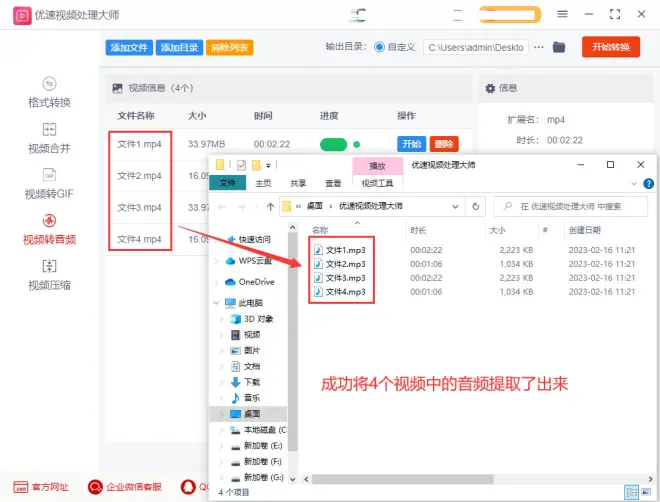
Task: Expand the 本地磁盘 (C drive node
Action: [222, 430]
